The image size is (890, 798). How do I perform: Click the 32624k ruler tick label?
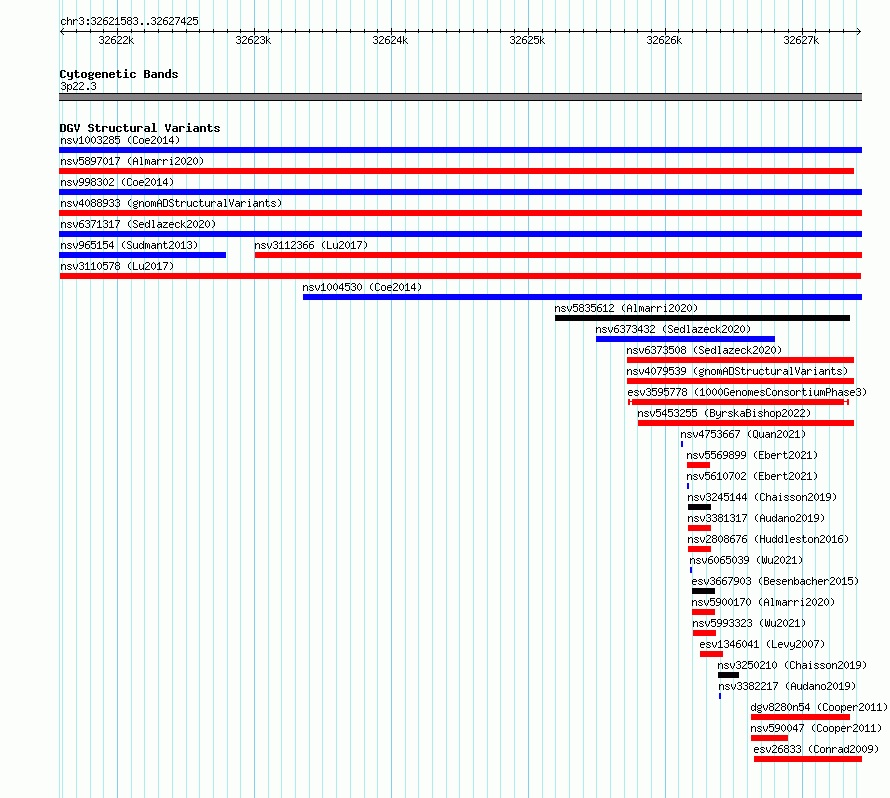click(390, 40)
